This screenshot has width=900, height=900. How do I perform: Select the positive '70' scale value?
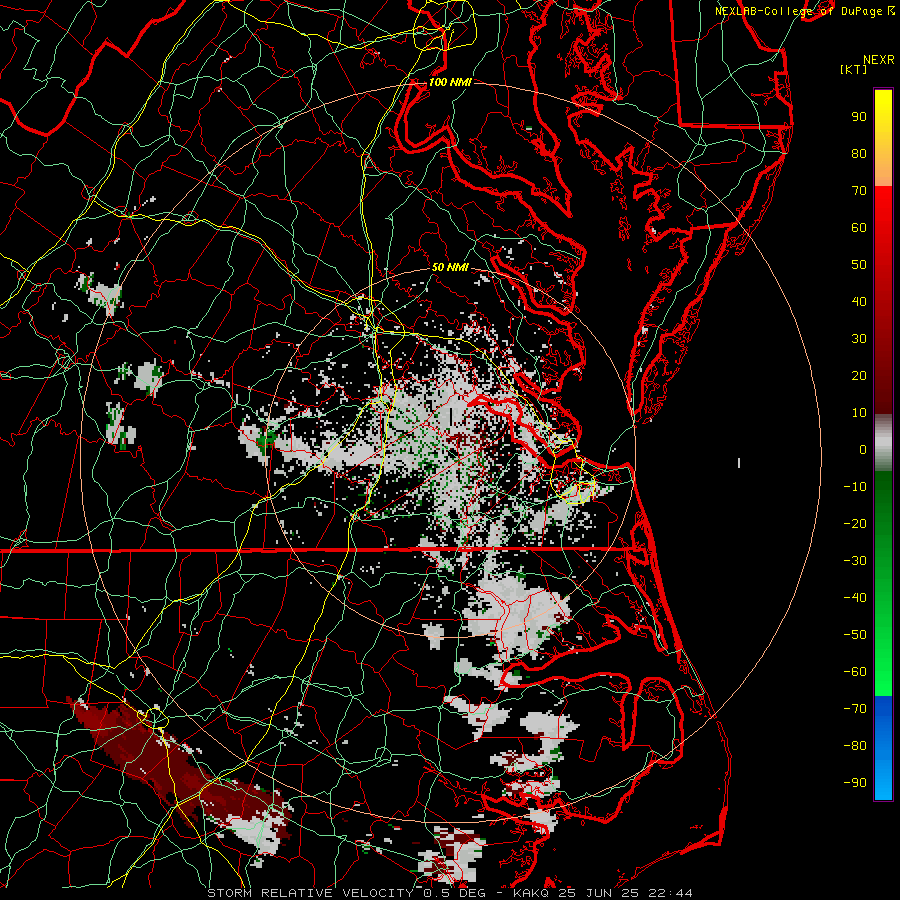pyautogui.click(x=859, y=191)
